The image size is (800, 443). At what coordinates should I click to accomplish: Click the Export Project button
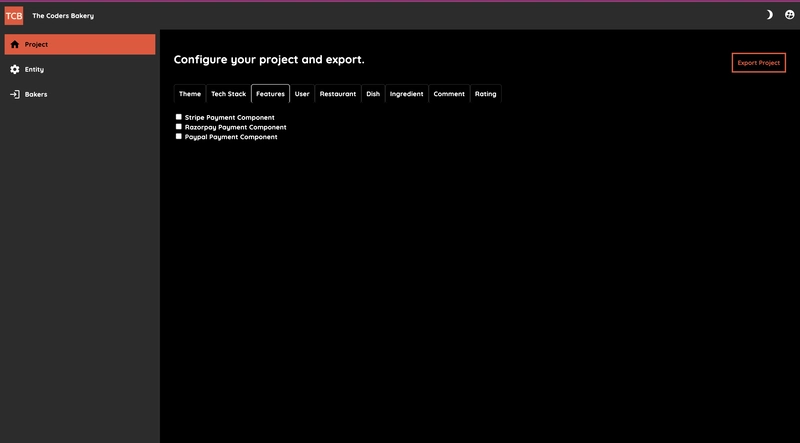(759, 63)
